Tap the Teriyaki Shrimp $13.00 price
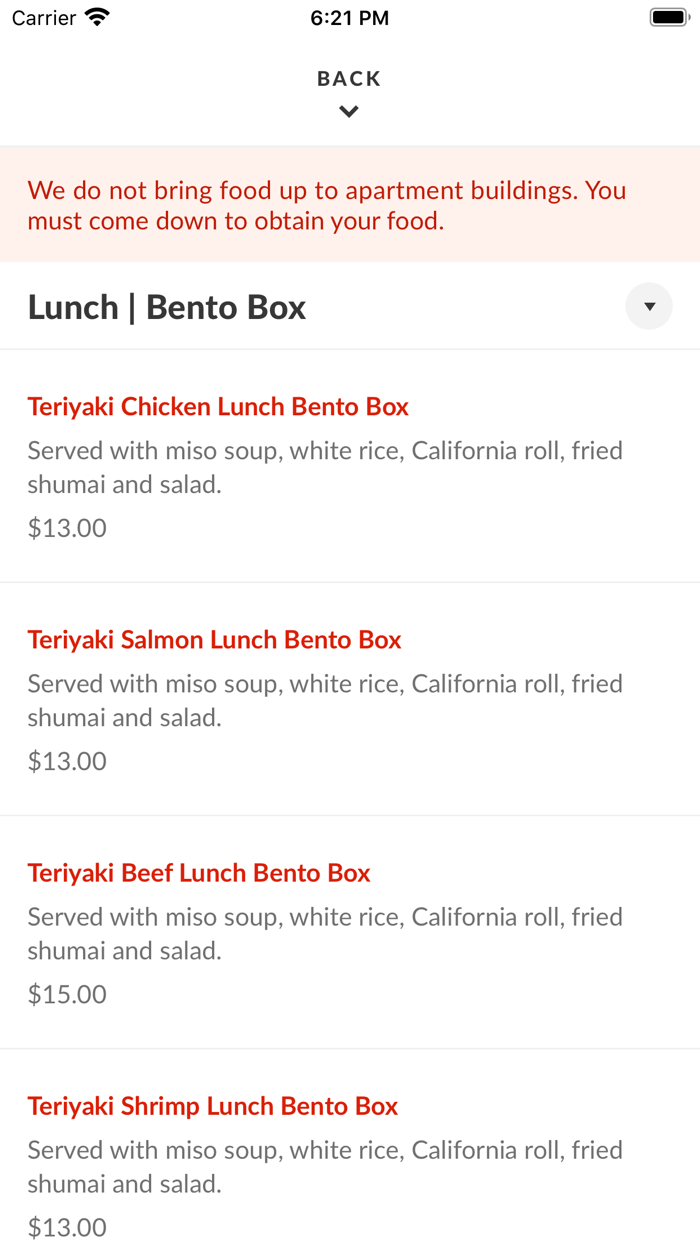This screenshot has width=700, height=1244. [67, 1227]
